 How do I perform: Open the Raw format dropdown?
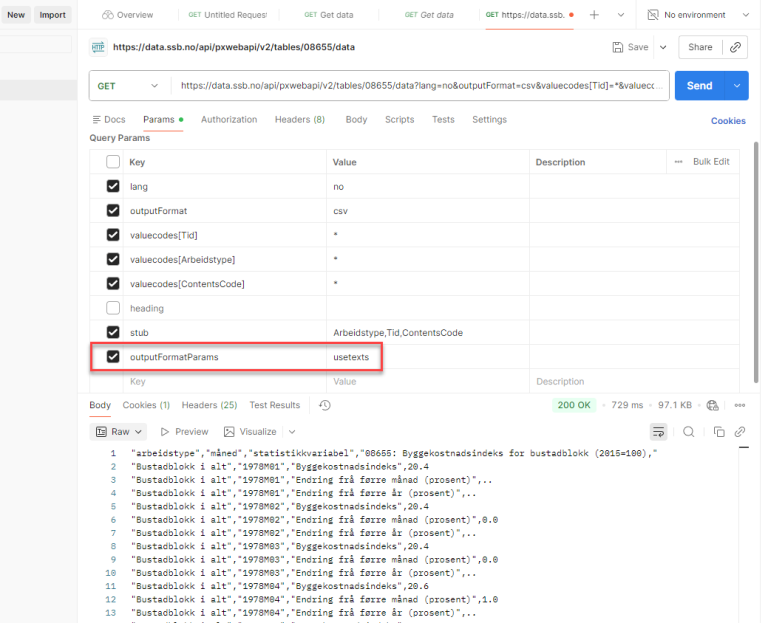[x=119, y=432]
